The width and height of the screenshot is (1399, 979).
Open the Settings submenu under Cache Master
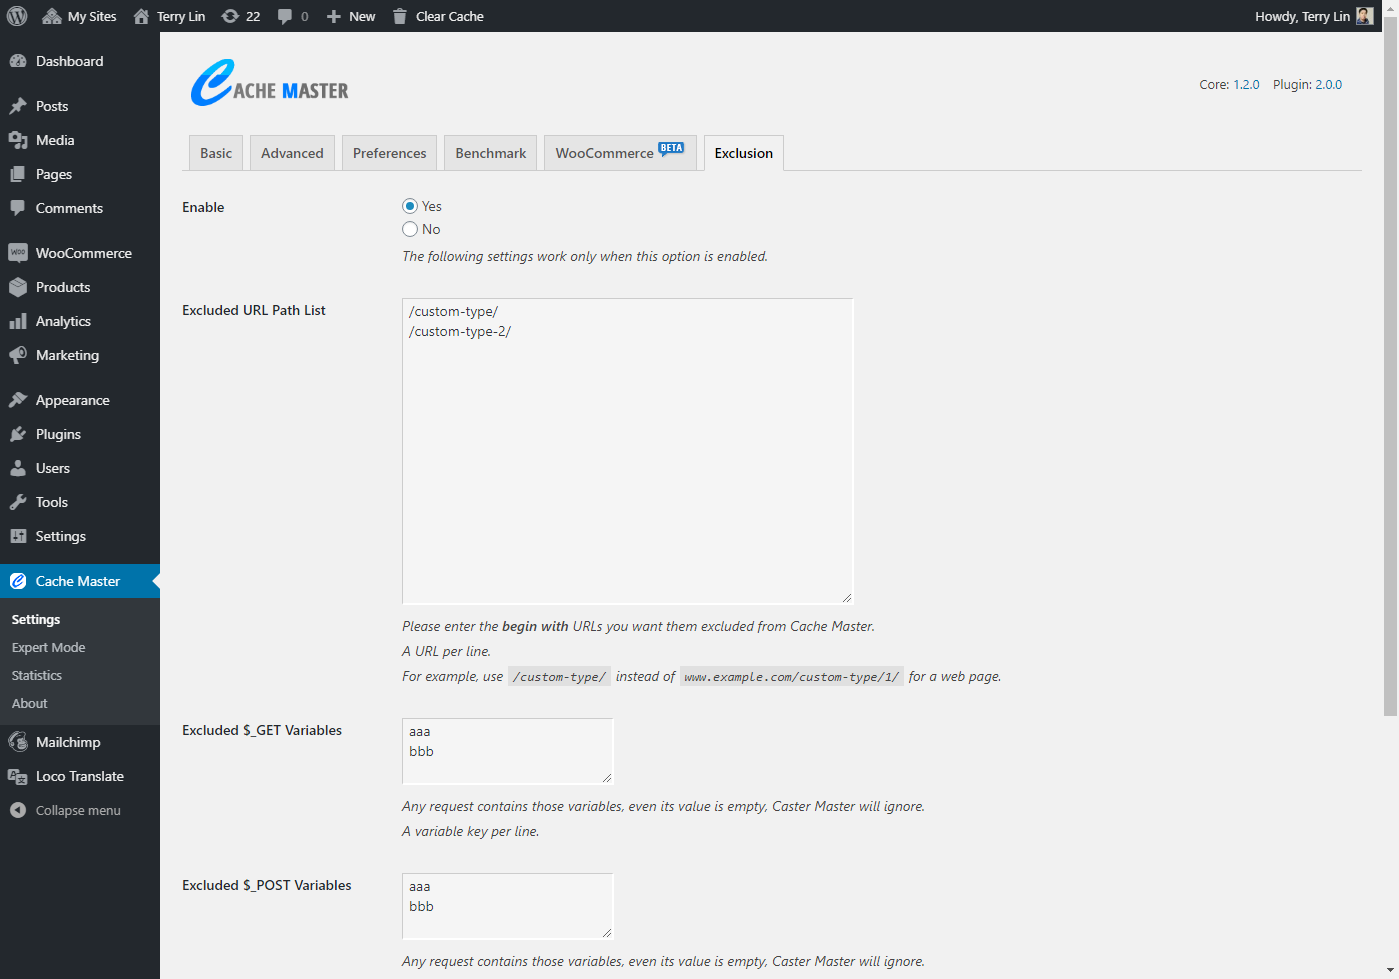pyautogui.click(x=36, y=619)
